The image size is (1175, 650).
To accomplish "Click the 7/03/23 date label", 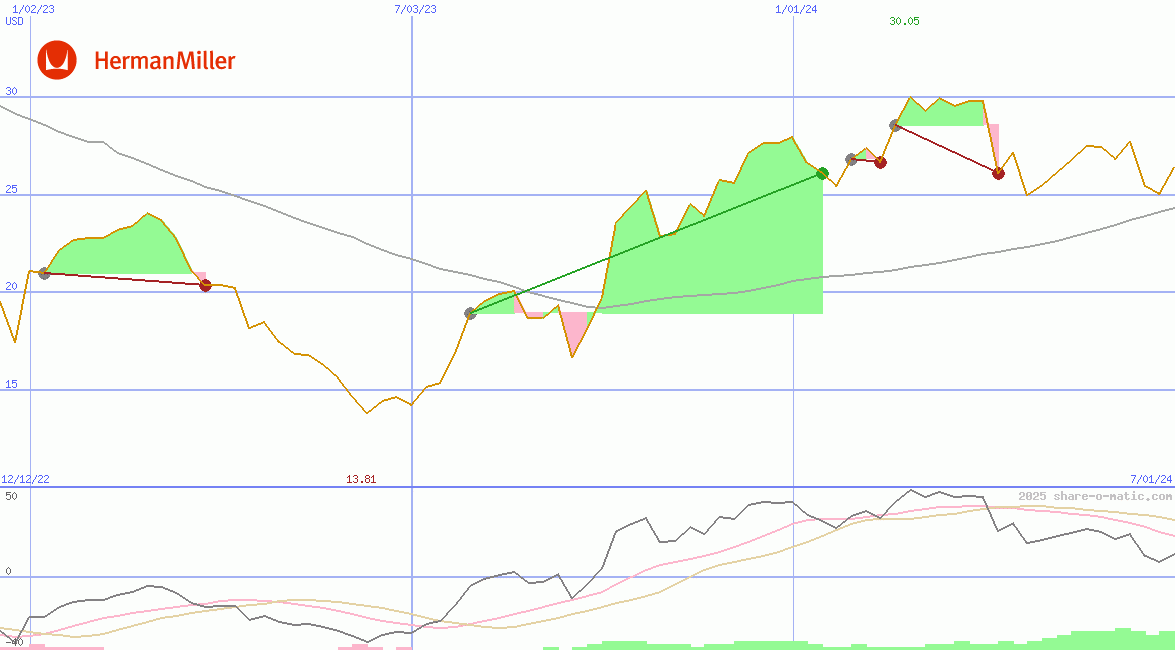I will coord(415,9).
